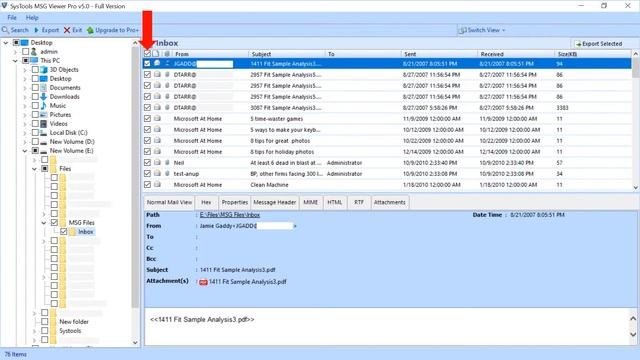
Task: Check the admin checkbox in tree
Action: [25, 51]
